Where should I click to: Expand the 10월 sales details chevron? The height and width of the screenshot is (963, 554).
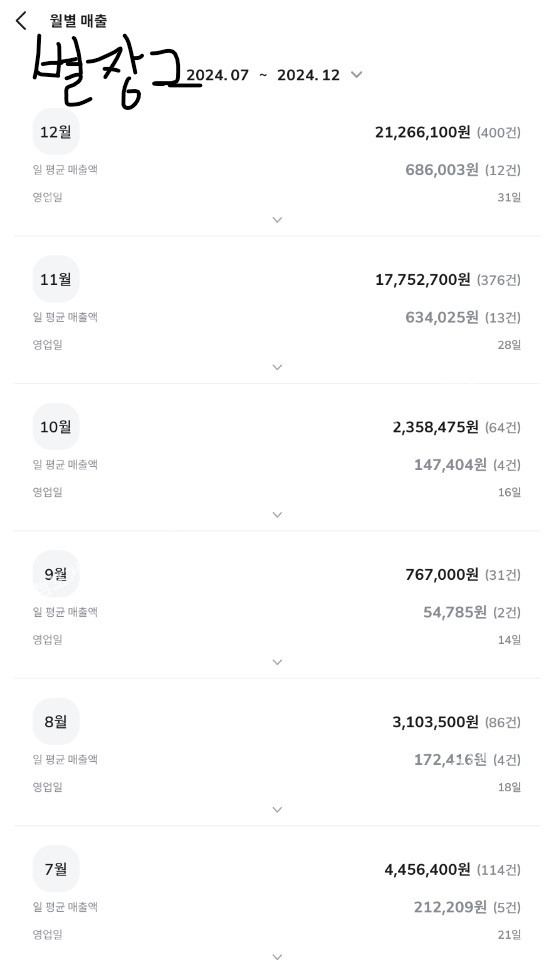277,515
